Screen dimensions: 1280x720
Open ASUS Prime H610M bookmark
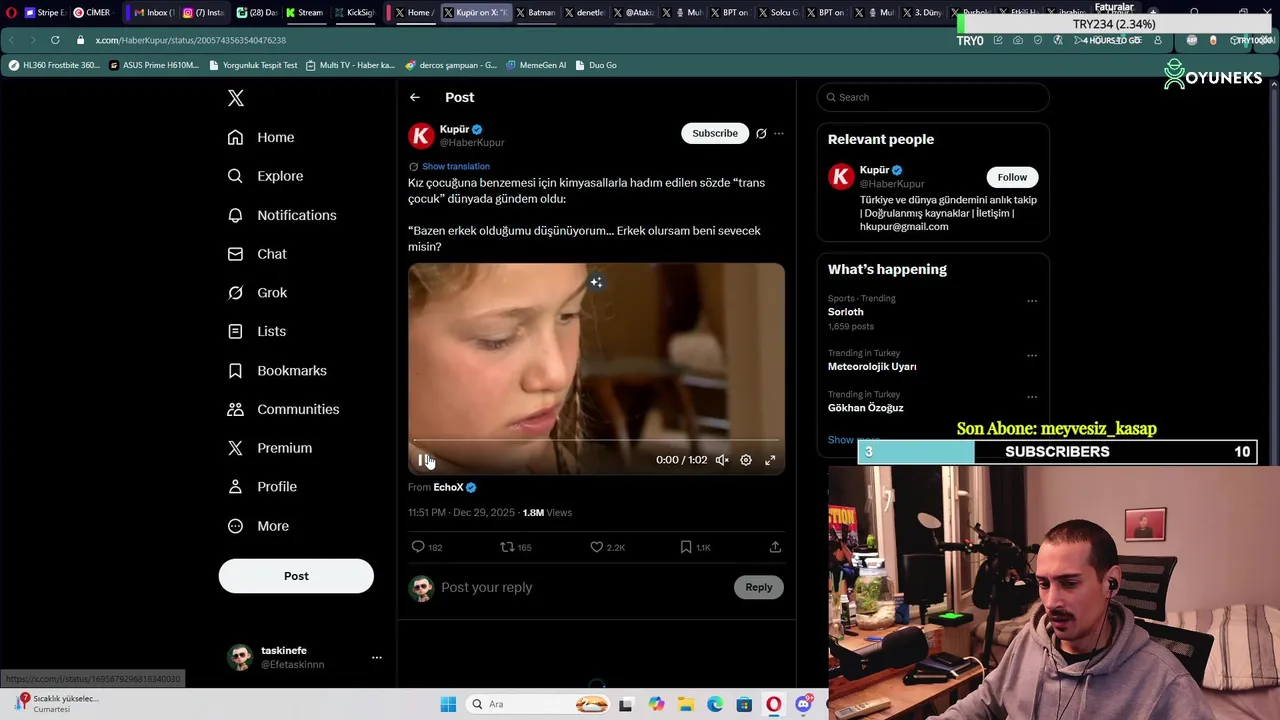pos(154,65)
